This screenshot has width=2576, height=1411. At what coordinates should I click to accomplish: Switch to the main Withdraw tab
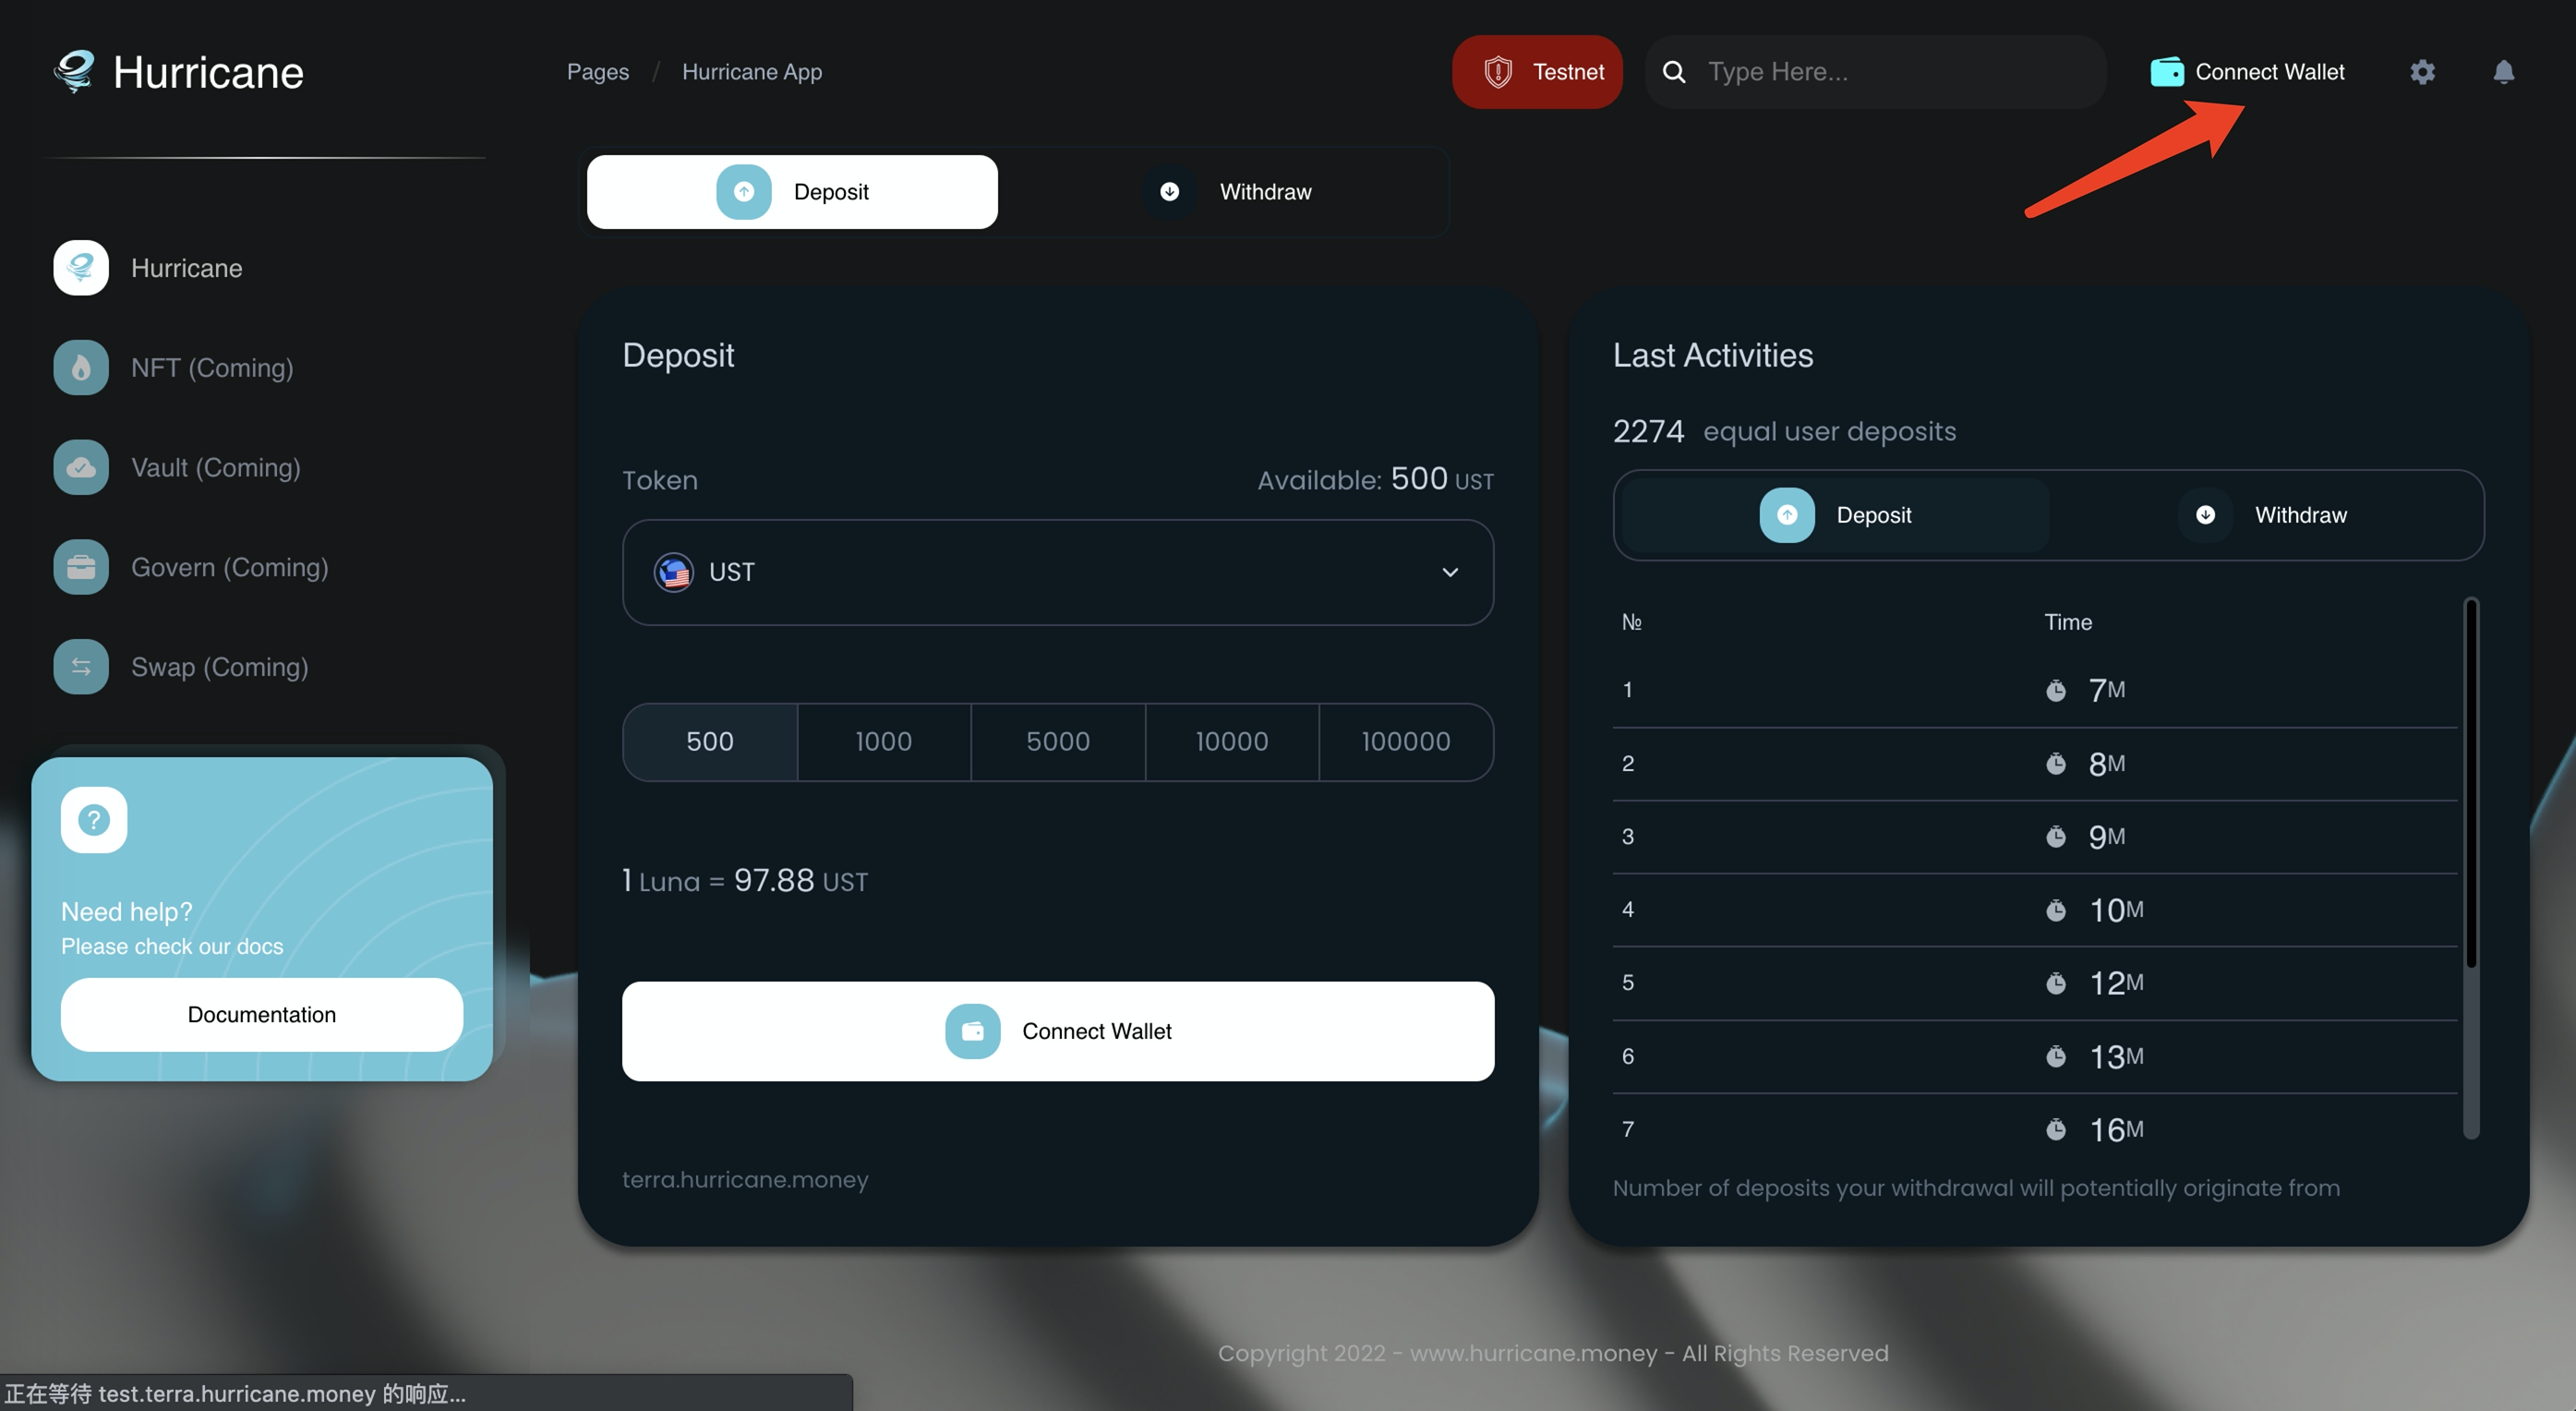point(1228,192)
